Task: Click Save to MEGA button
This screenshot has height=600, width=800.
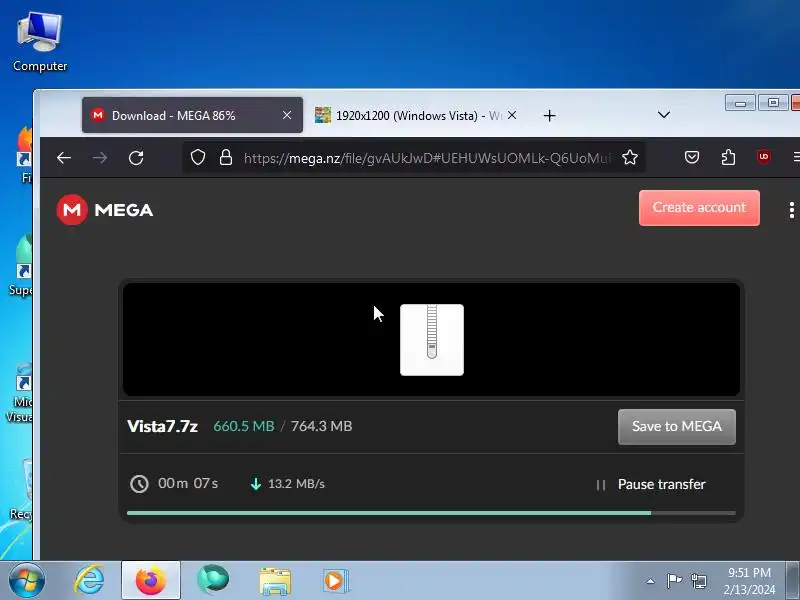Action: tap(677, 427)
